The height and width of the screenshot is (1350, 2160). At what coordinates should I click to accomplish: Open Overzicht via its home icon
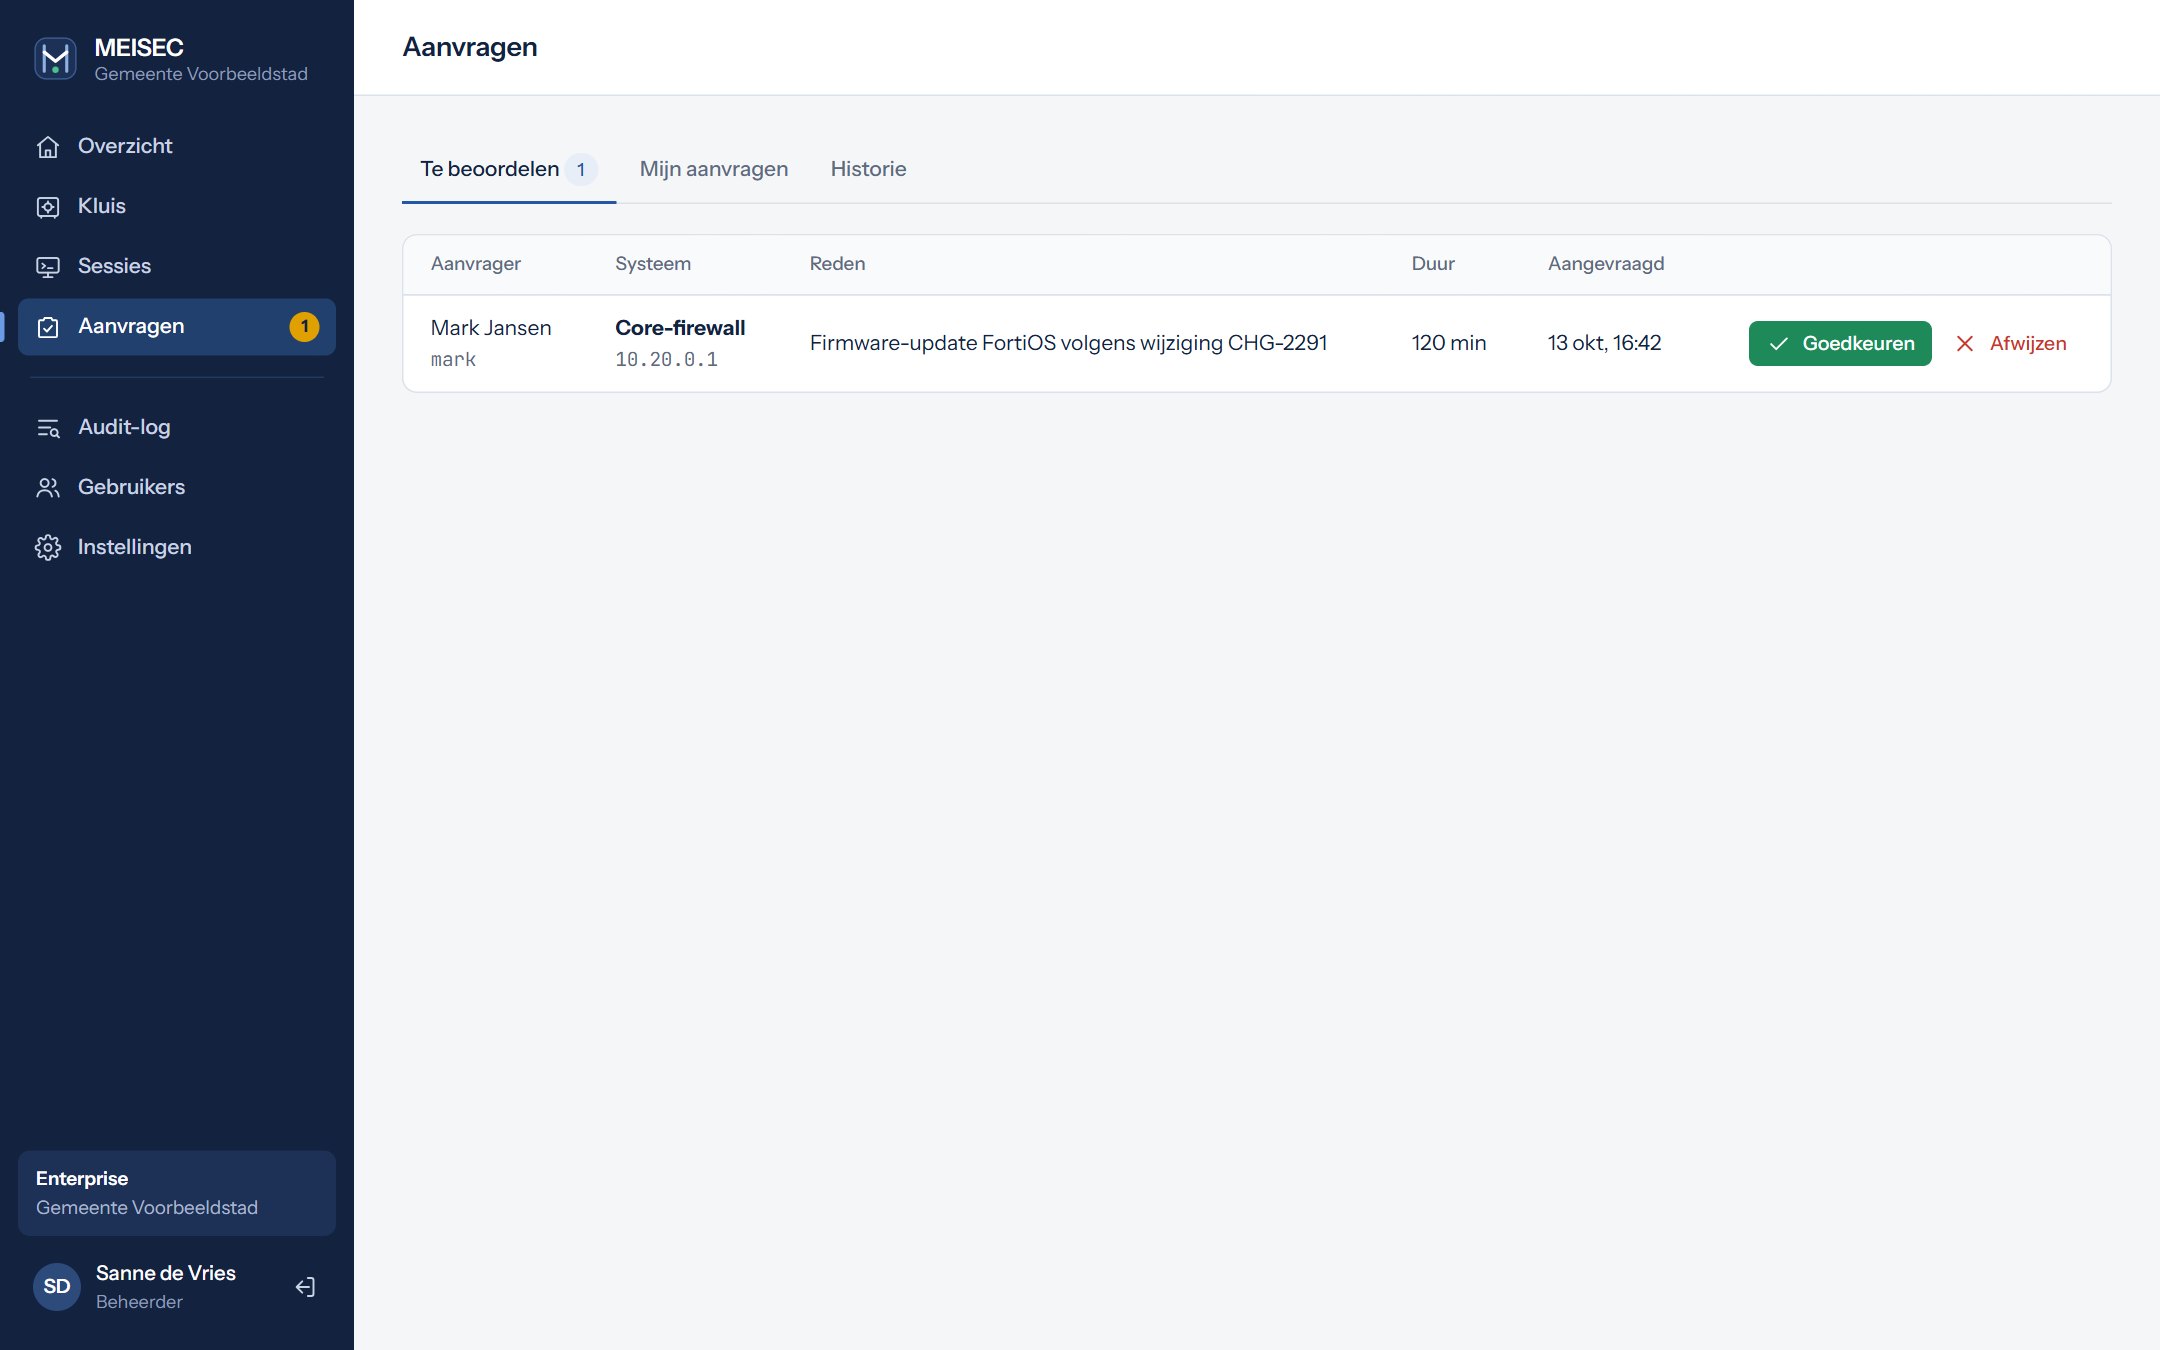coord(48,147)
